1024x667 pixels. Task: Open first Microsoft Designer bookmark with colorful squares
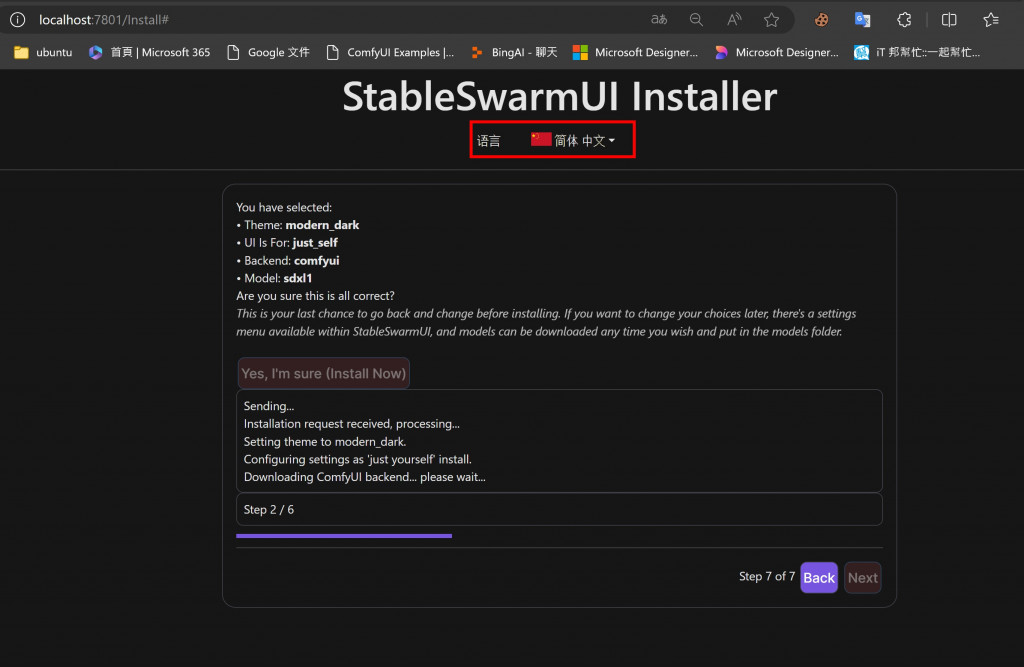(635, 52)
